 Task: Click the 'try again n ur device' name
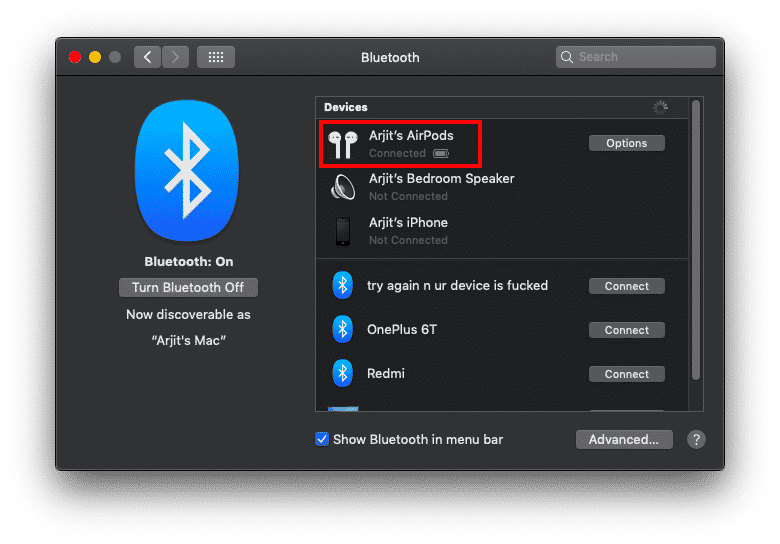tap(457, 285)
